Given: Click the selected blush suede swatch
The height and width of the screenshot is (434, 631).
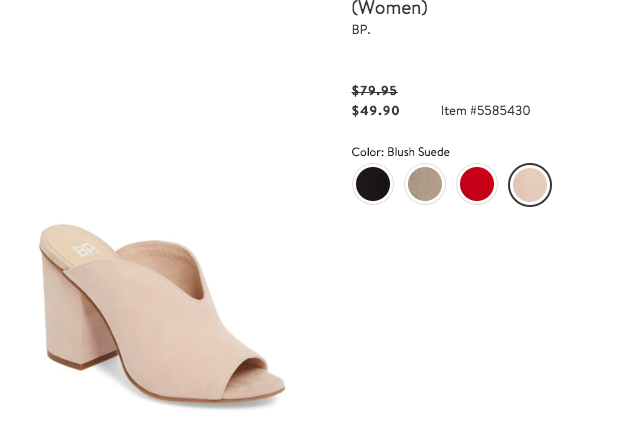Looking at the screenshot, I should tap(530, 184).
